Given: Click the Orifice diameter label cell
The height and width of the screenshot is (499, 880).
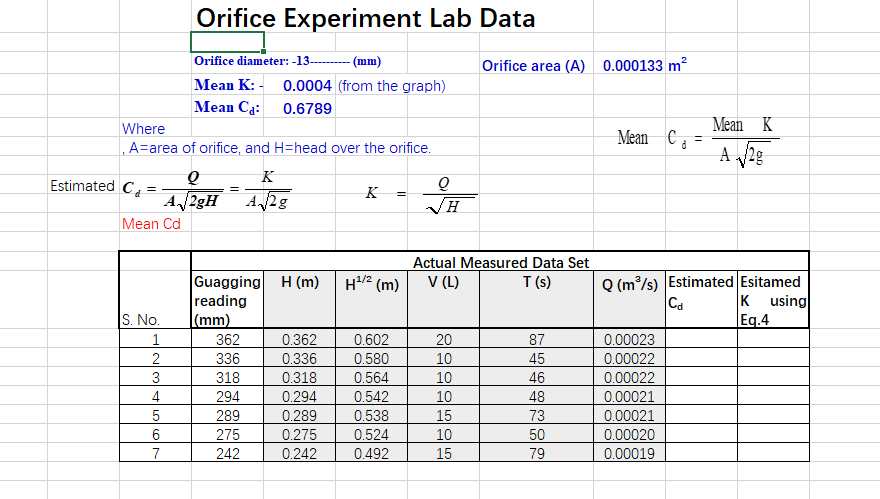Looking at the screenshot, I should tap(287, 61).
